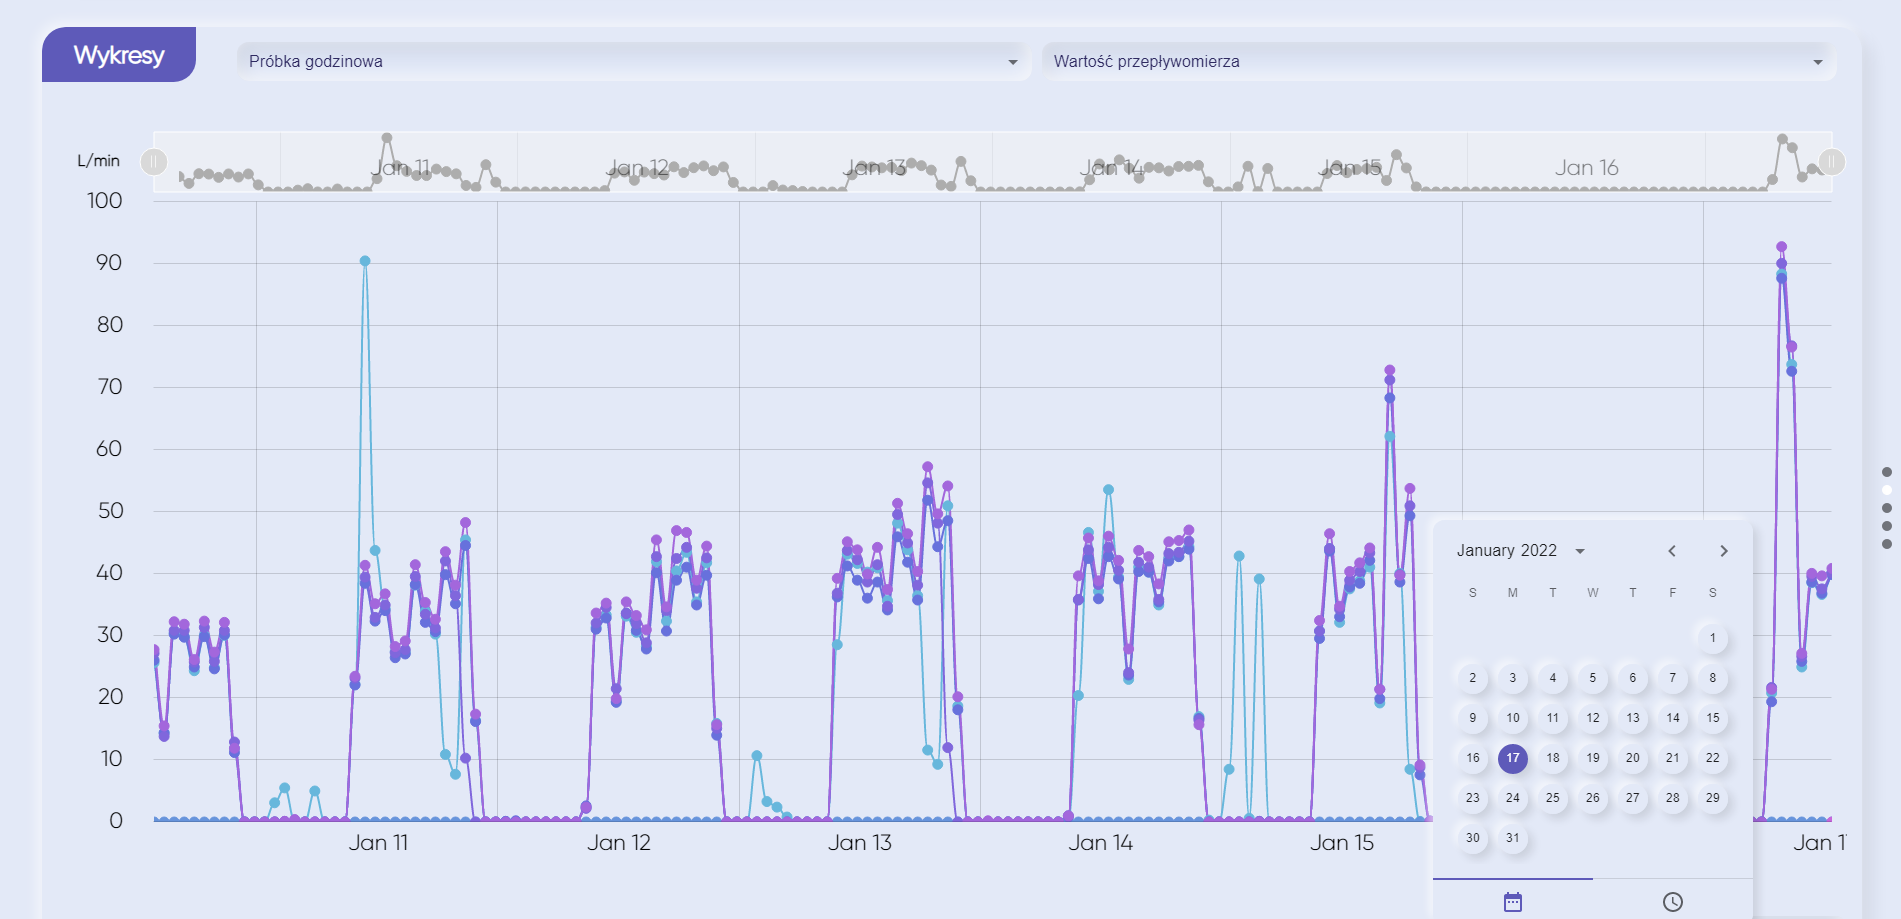The image size is (1901, 919).
Task: Select day 10 in the calendar
Action: pyautogui.click(x=1512, y=718)
